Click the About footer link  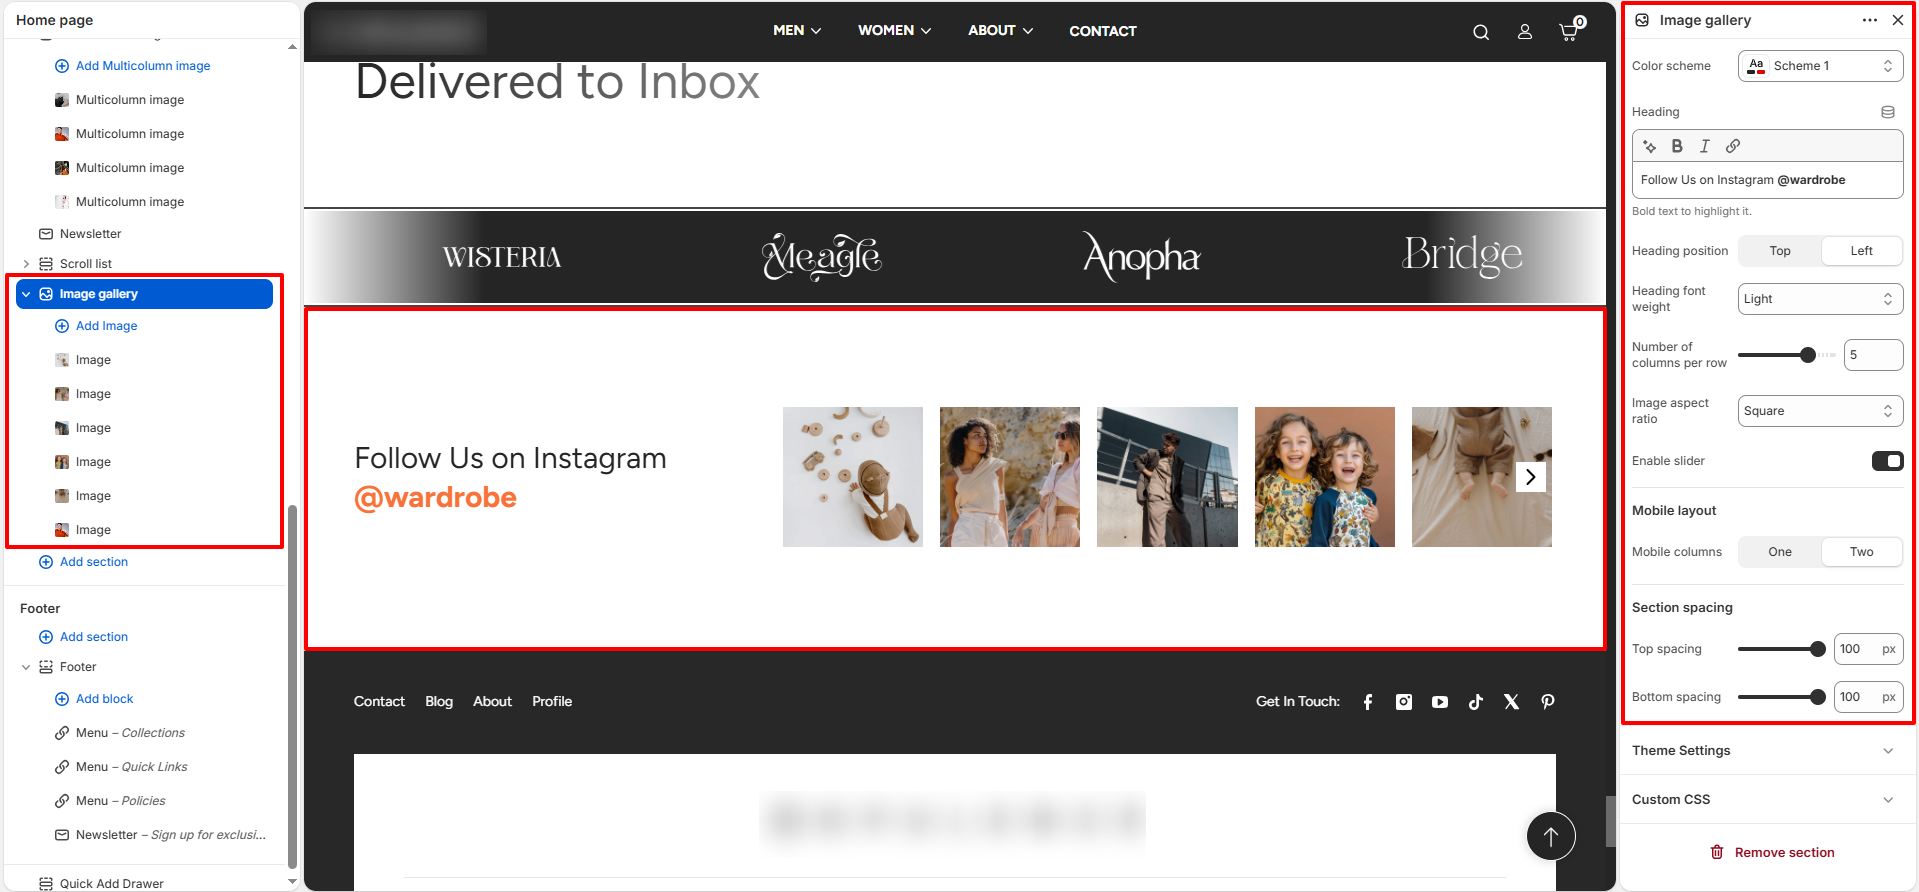492,702
